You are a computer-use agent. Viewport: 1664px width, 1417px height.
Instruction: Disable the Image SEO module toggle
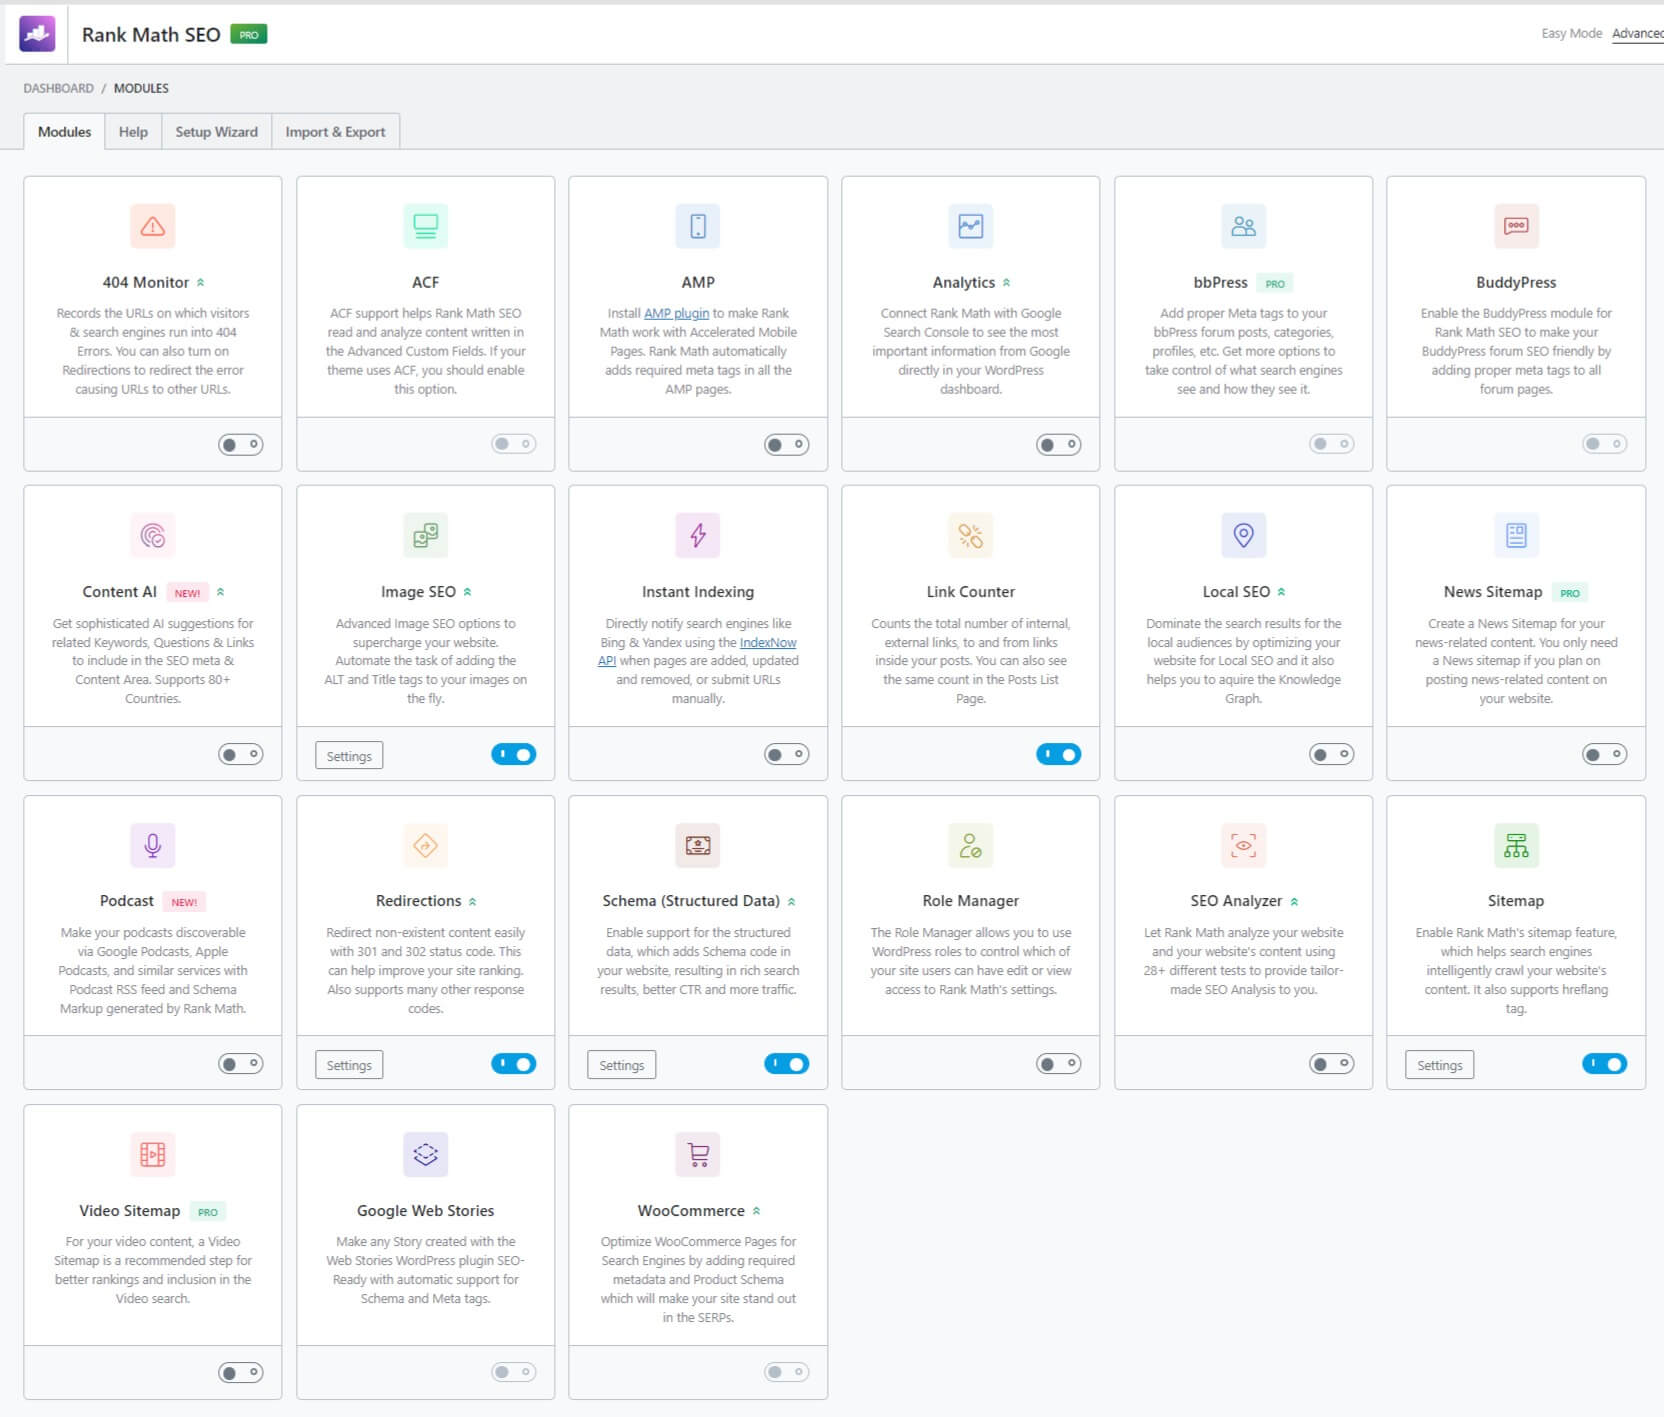[x=514, y=755]
